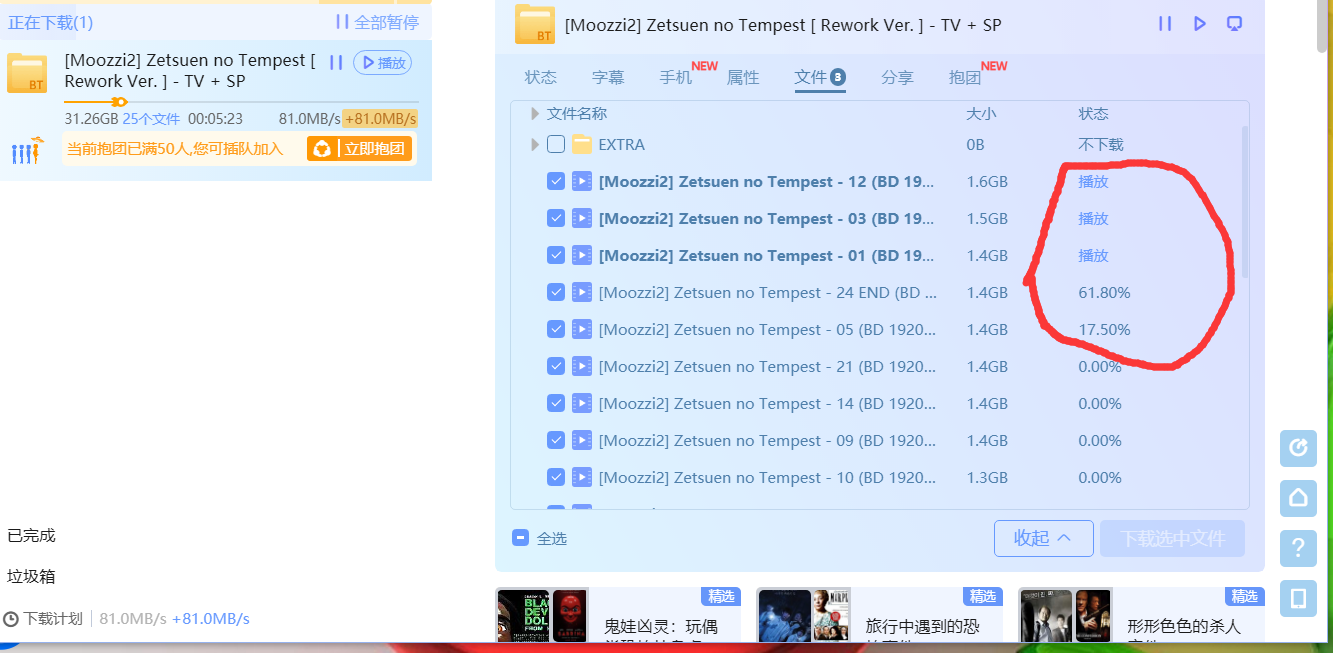The height and width of the screenshot is (653, 1333).
Task: Toggle the 全选 select-all checkbox
Action: click(520, 538)
